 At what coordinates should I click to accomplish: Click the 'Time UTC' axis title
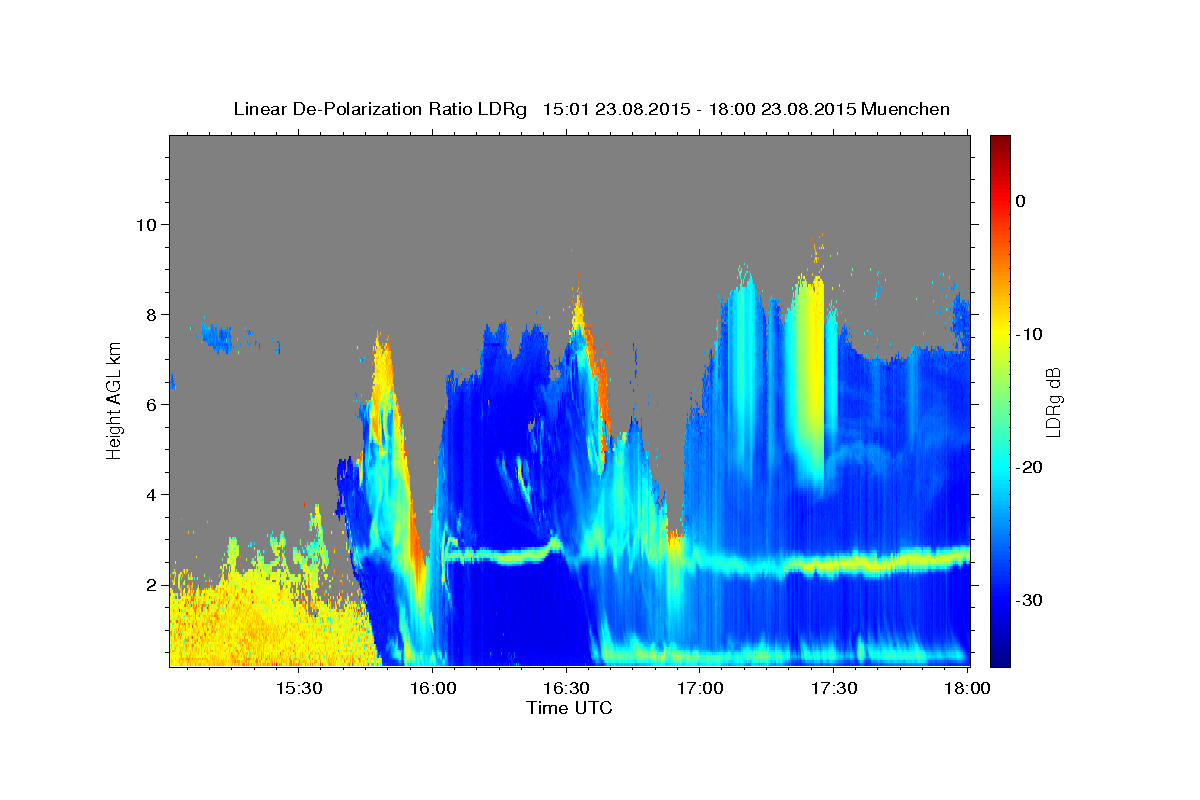tap(569, 709)
